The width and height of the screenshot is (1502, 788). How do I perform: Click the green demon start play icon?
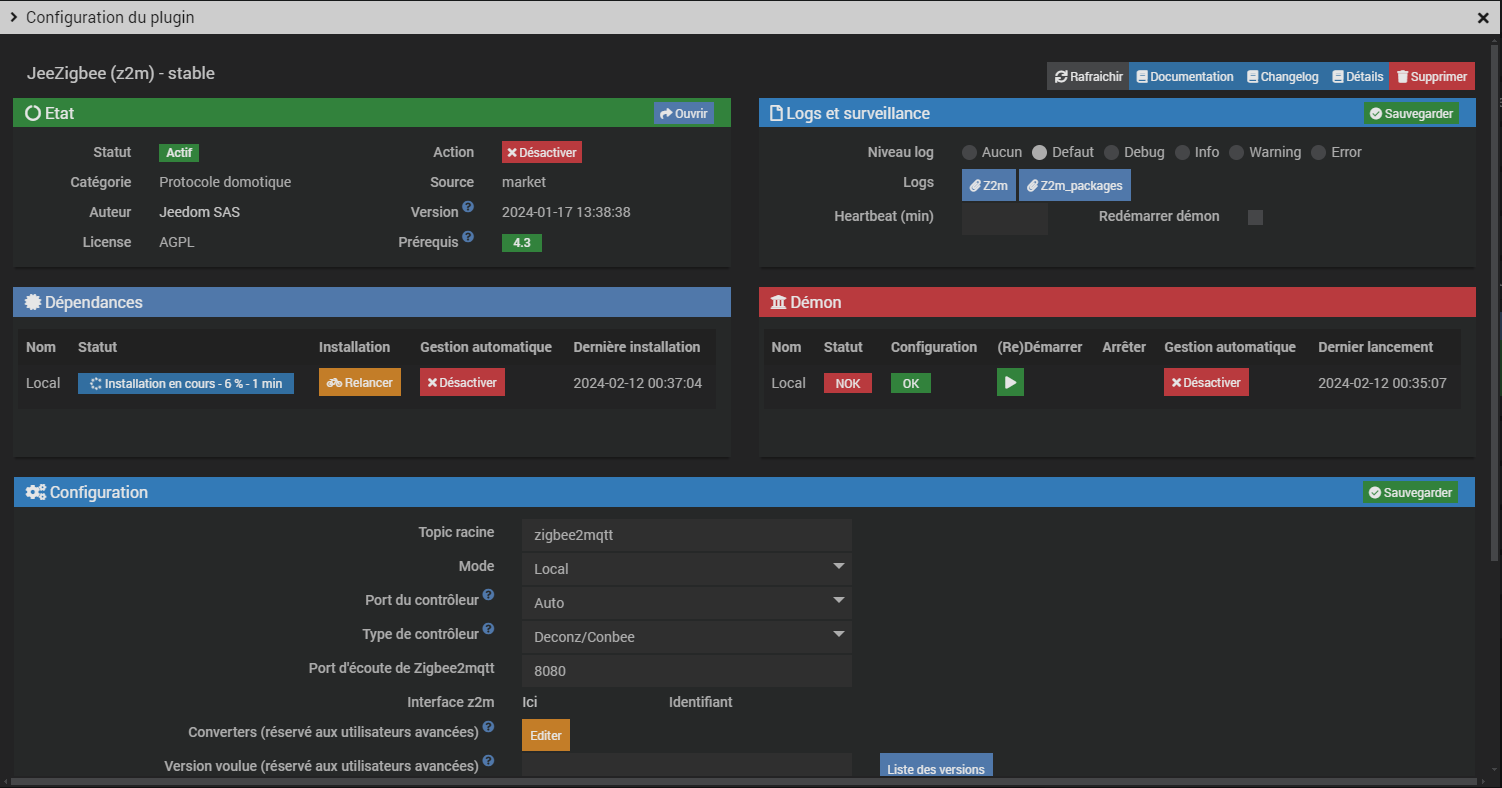1010,383
